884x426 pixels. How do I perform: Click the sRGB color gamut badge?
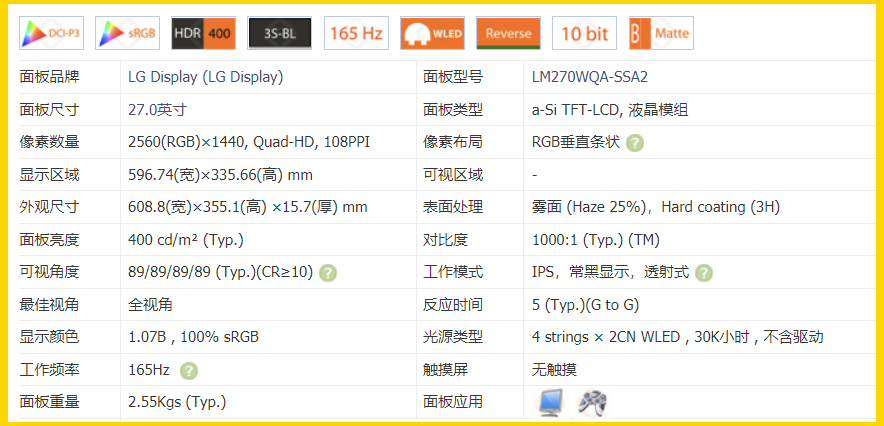click(128, 33)
